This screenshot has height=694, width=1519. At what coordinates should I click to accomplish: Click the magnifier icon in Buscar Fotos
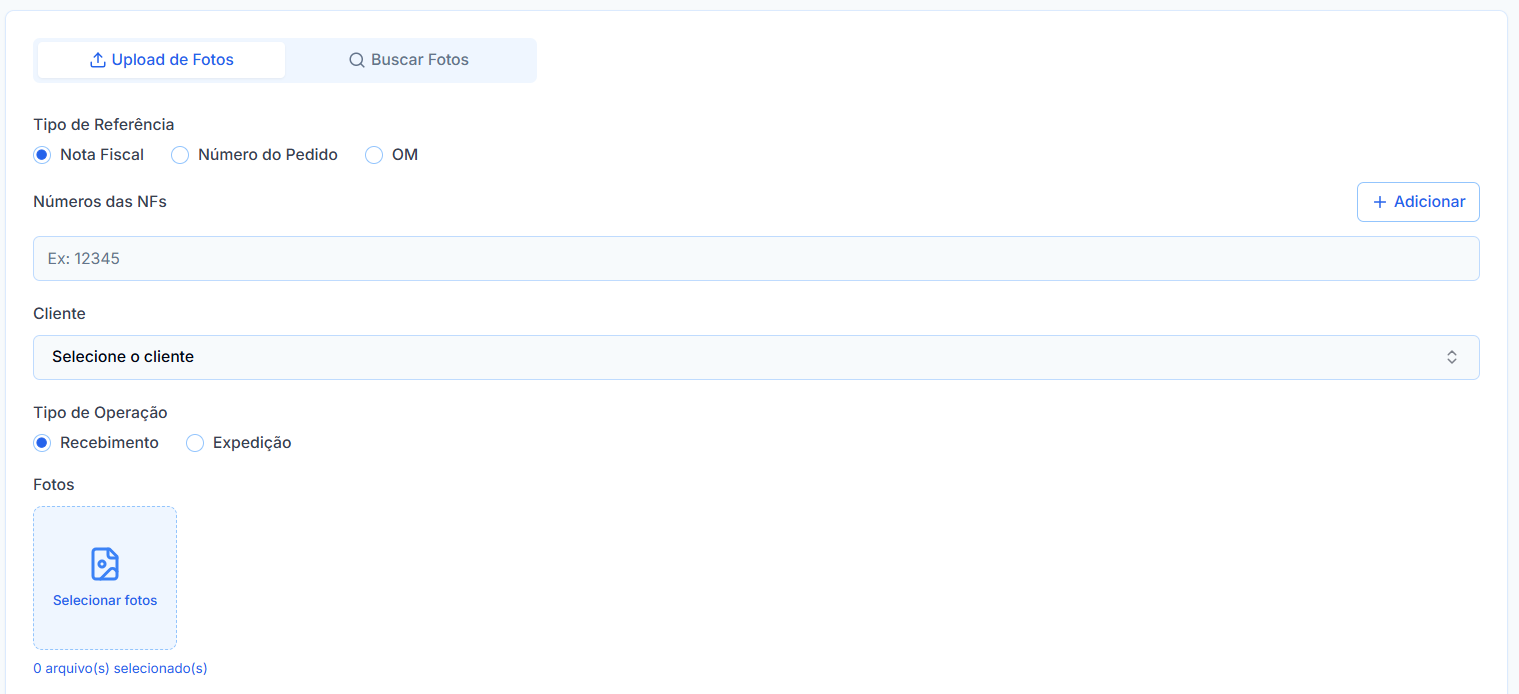(x=357, y=60)
